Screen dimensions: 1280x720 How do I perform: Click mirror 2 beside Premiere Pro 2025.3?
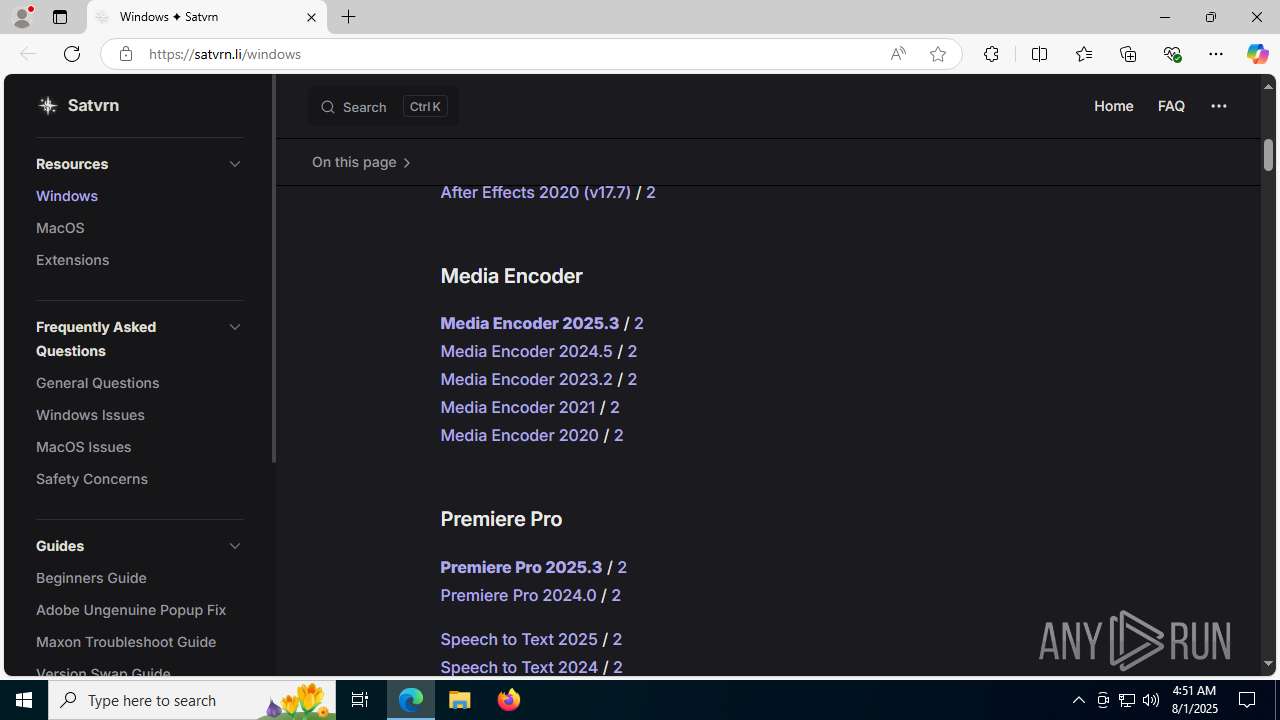tap(622, 567)
